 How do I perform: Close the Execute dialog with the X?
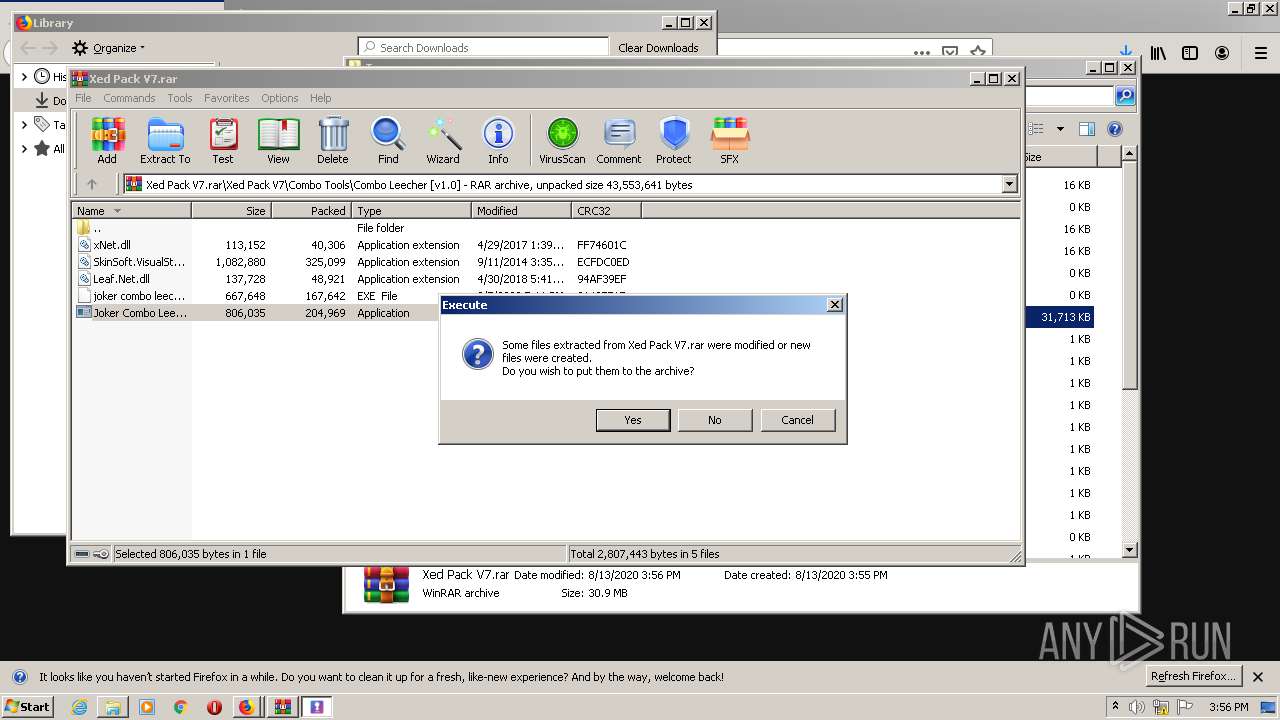[835, 305]
